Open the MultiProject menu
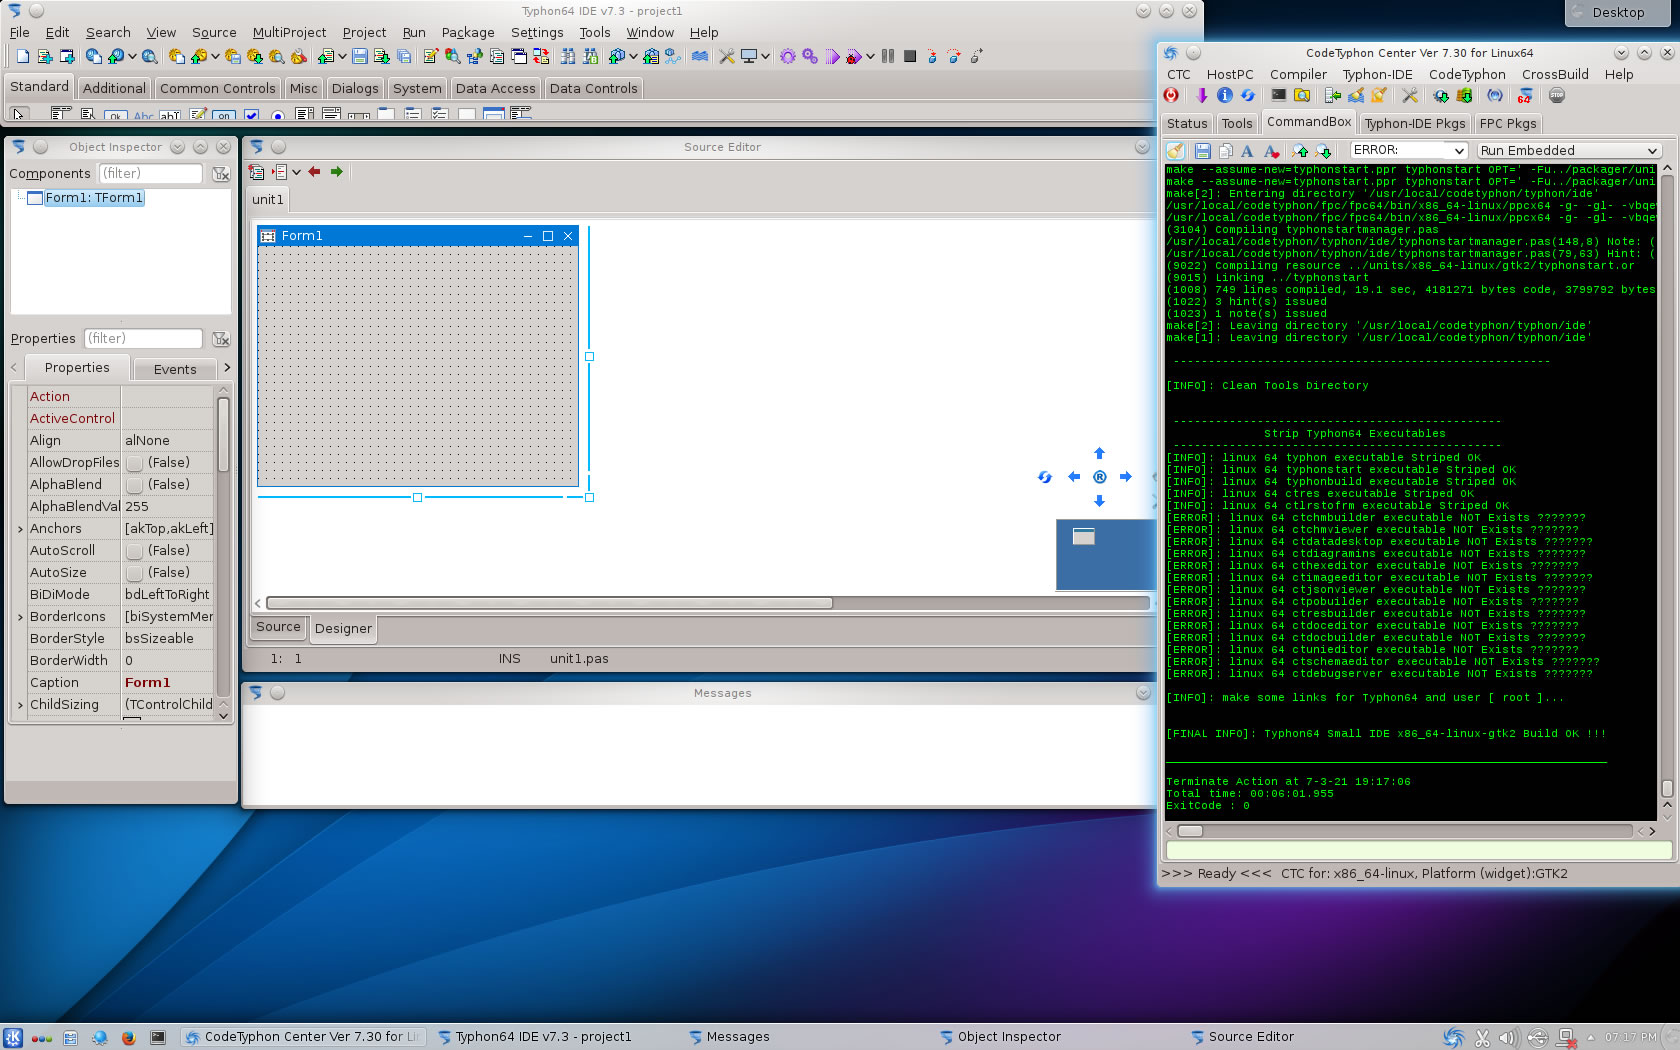This screenshot has height=1050, width=1680. [289, 32]
